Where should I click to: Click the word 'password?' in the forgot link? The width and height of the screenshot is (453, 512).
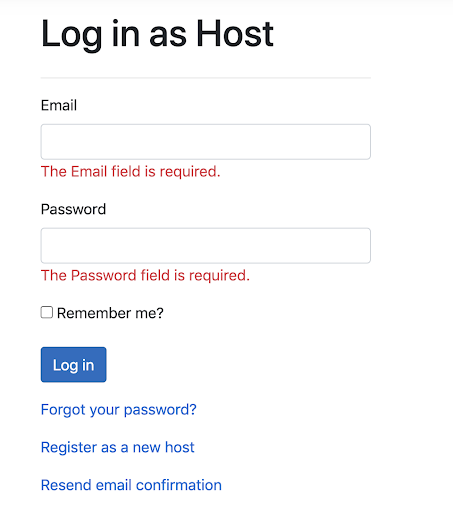click(x=160, y=410)
